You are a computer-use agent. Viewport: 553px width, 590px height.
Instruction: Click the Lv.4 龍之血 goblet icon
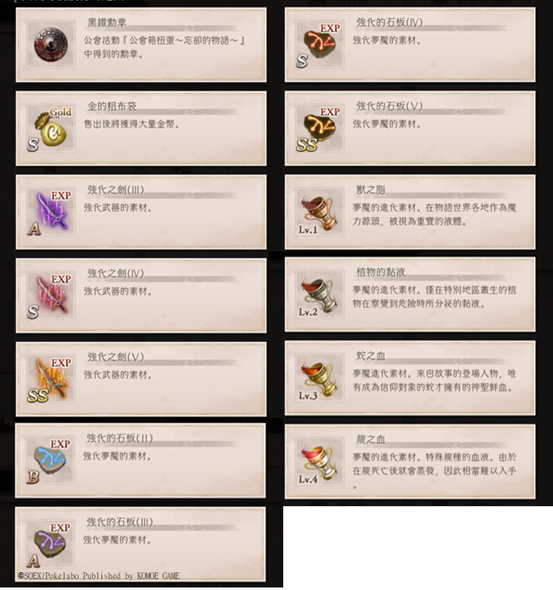(x=320, y=462)
